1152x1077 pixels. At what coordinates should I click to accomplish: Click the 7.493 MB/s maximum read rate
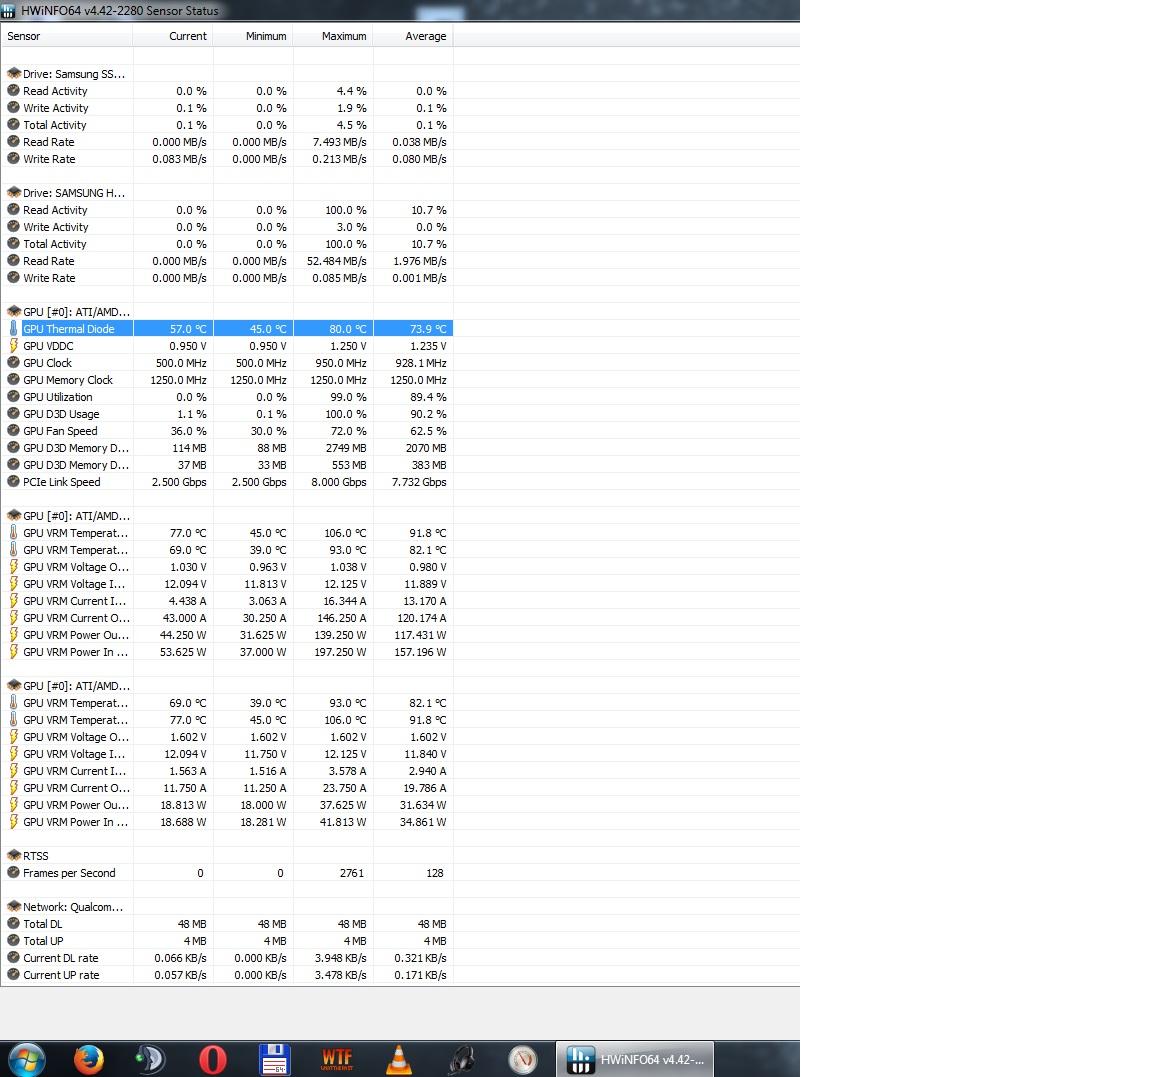pos(339,142)
